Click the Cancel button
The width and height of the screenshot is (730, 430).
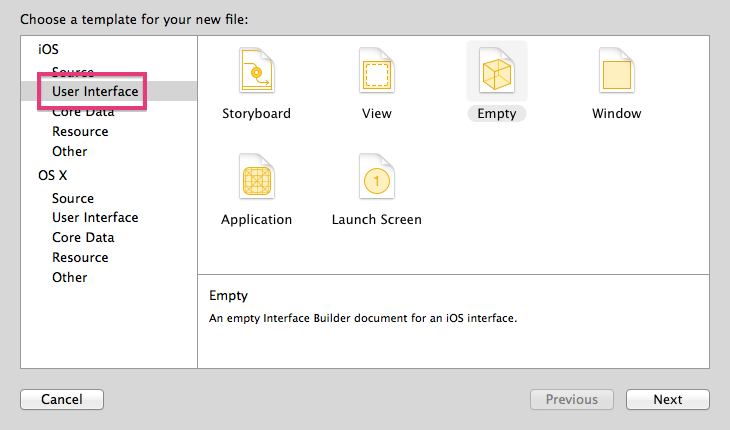click(x=62, y=399)
